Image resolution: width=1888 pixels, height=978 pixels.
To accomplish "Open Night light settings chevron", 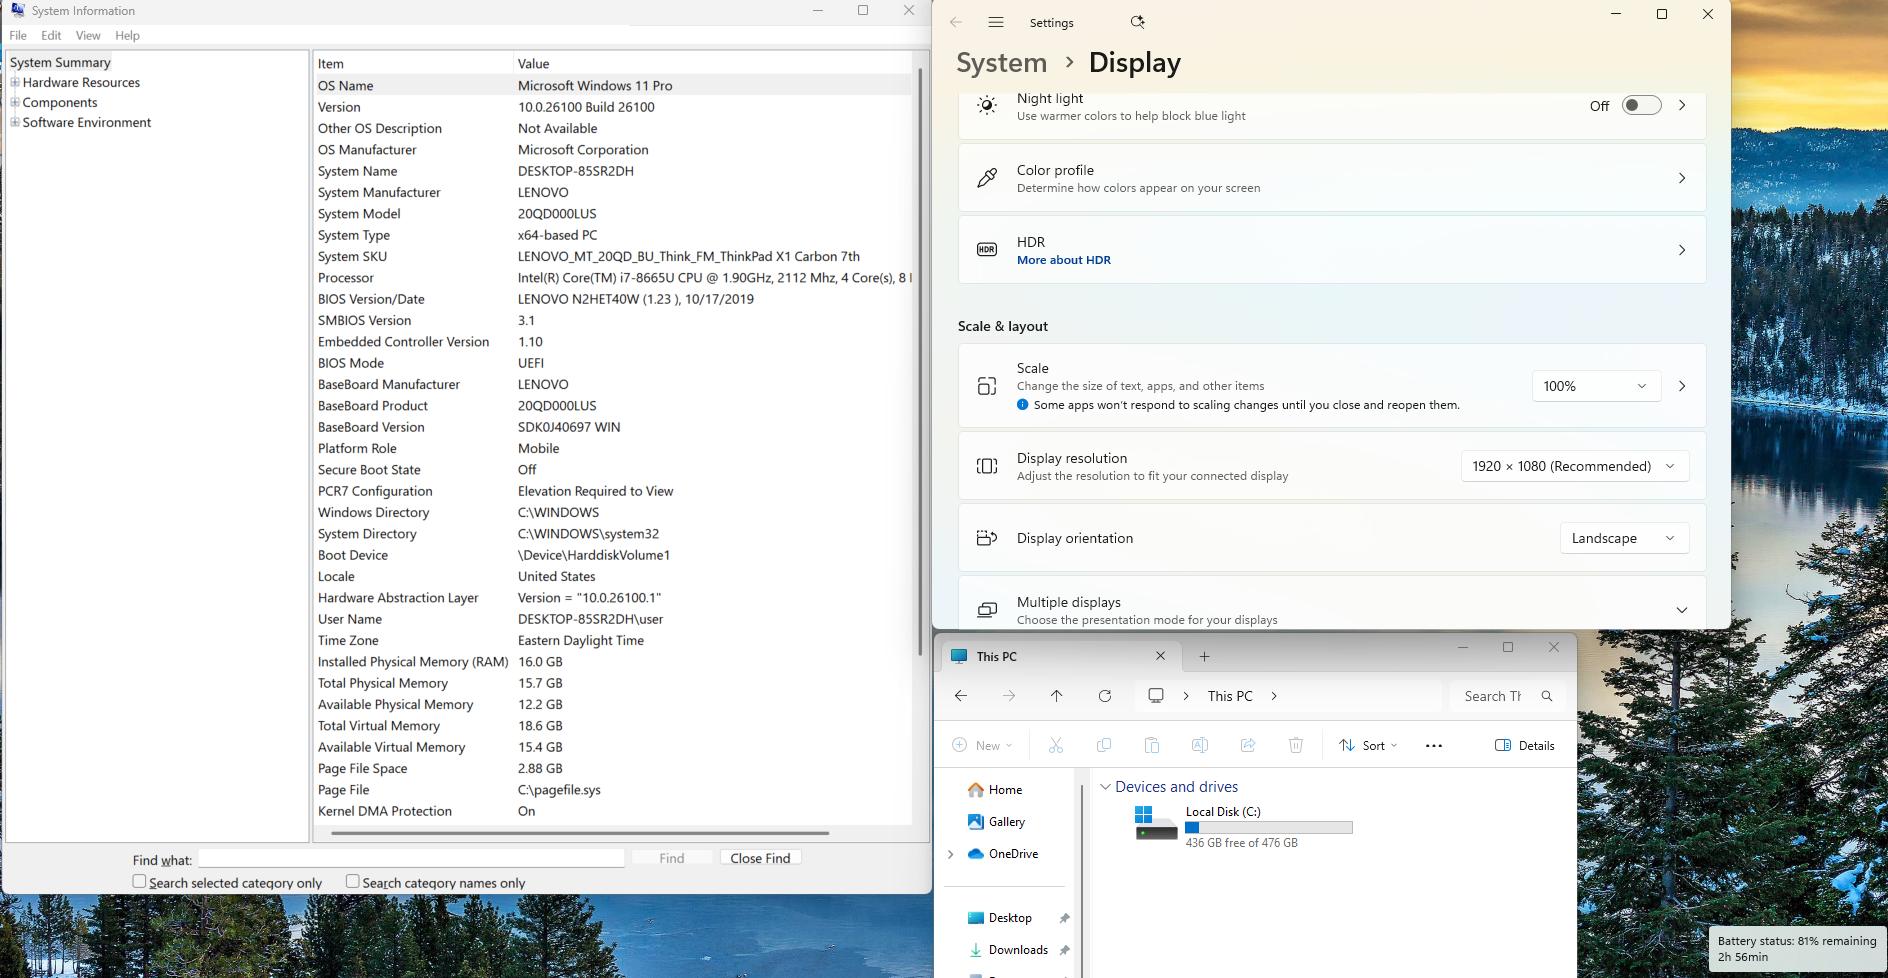I will 1682,105.
